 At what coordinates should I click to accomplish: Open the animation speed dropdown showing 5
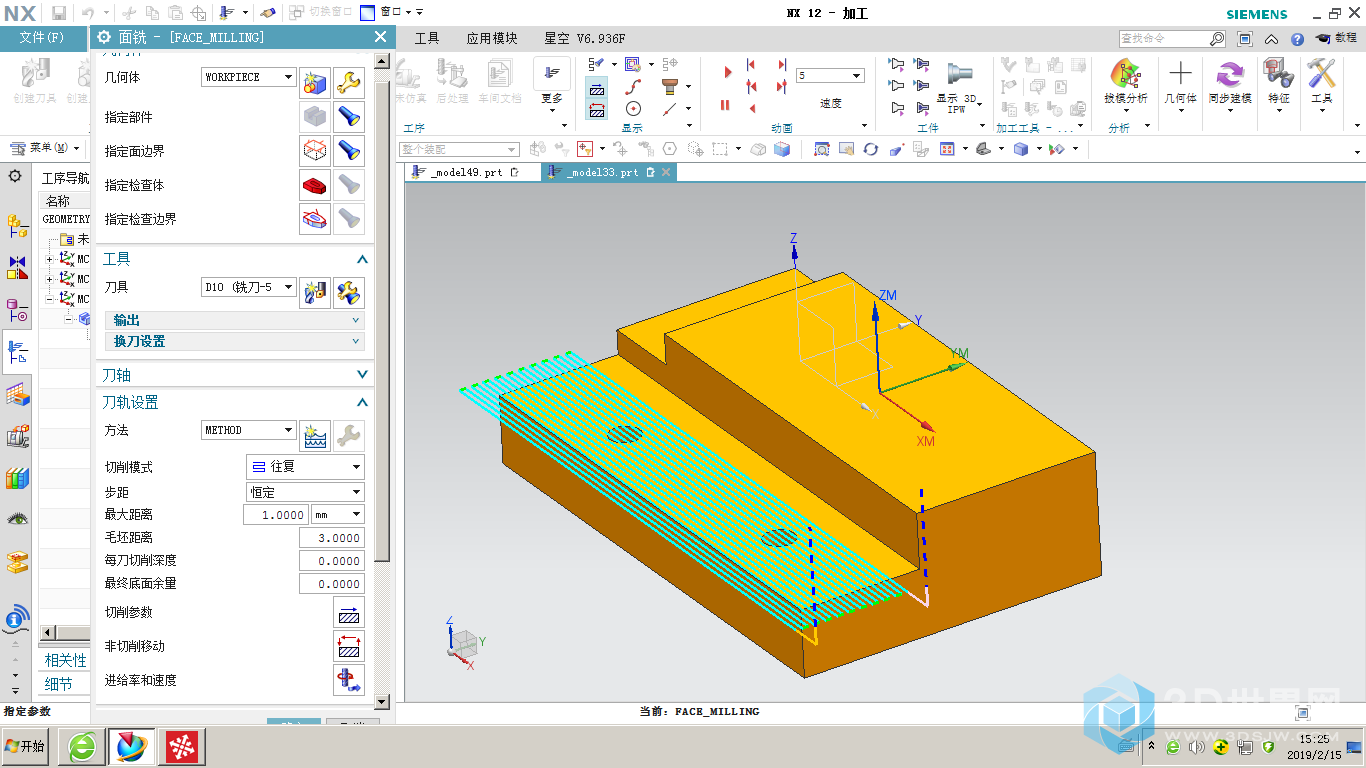pos(830,76)
